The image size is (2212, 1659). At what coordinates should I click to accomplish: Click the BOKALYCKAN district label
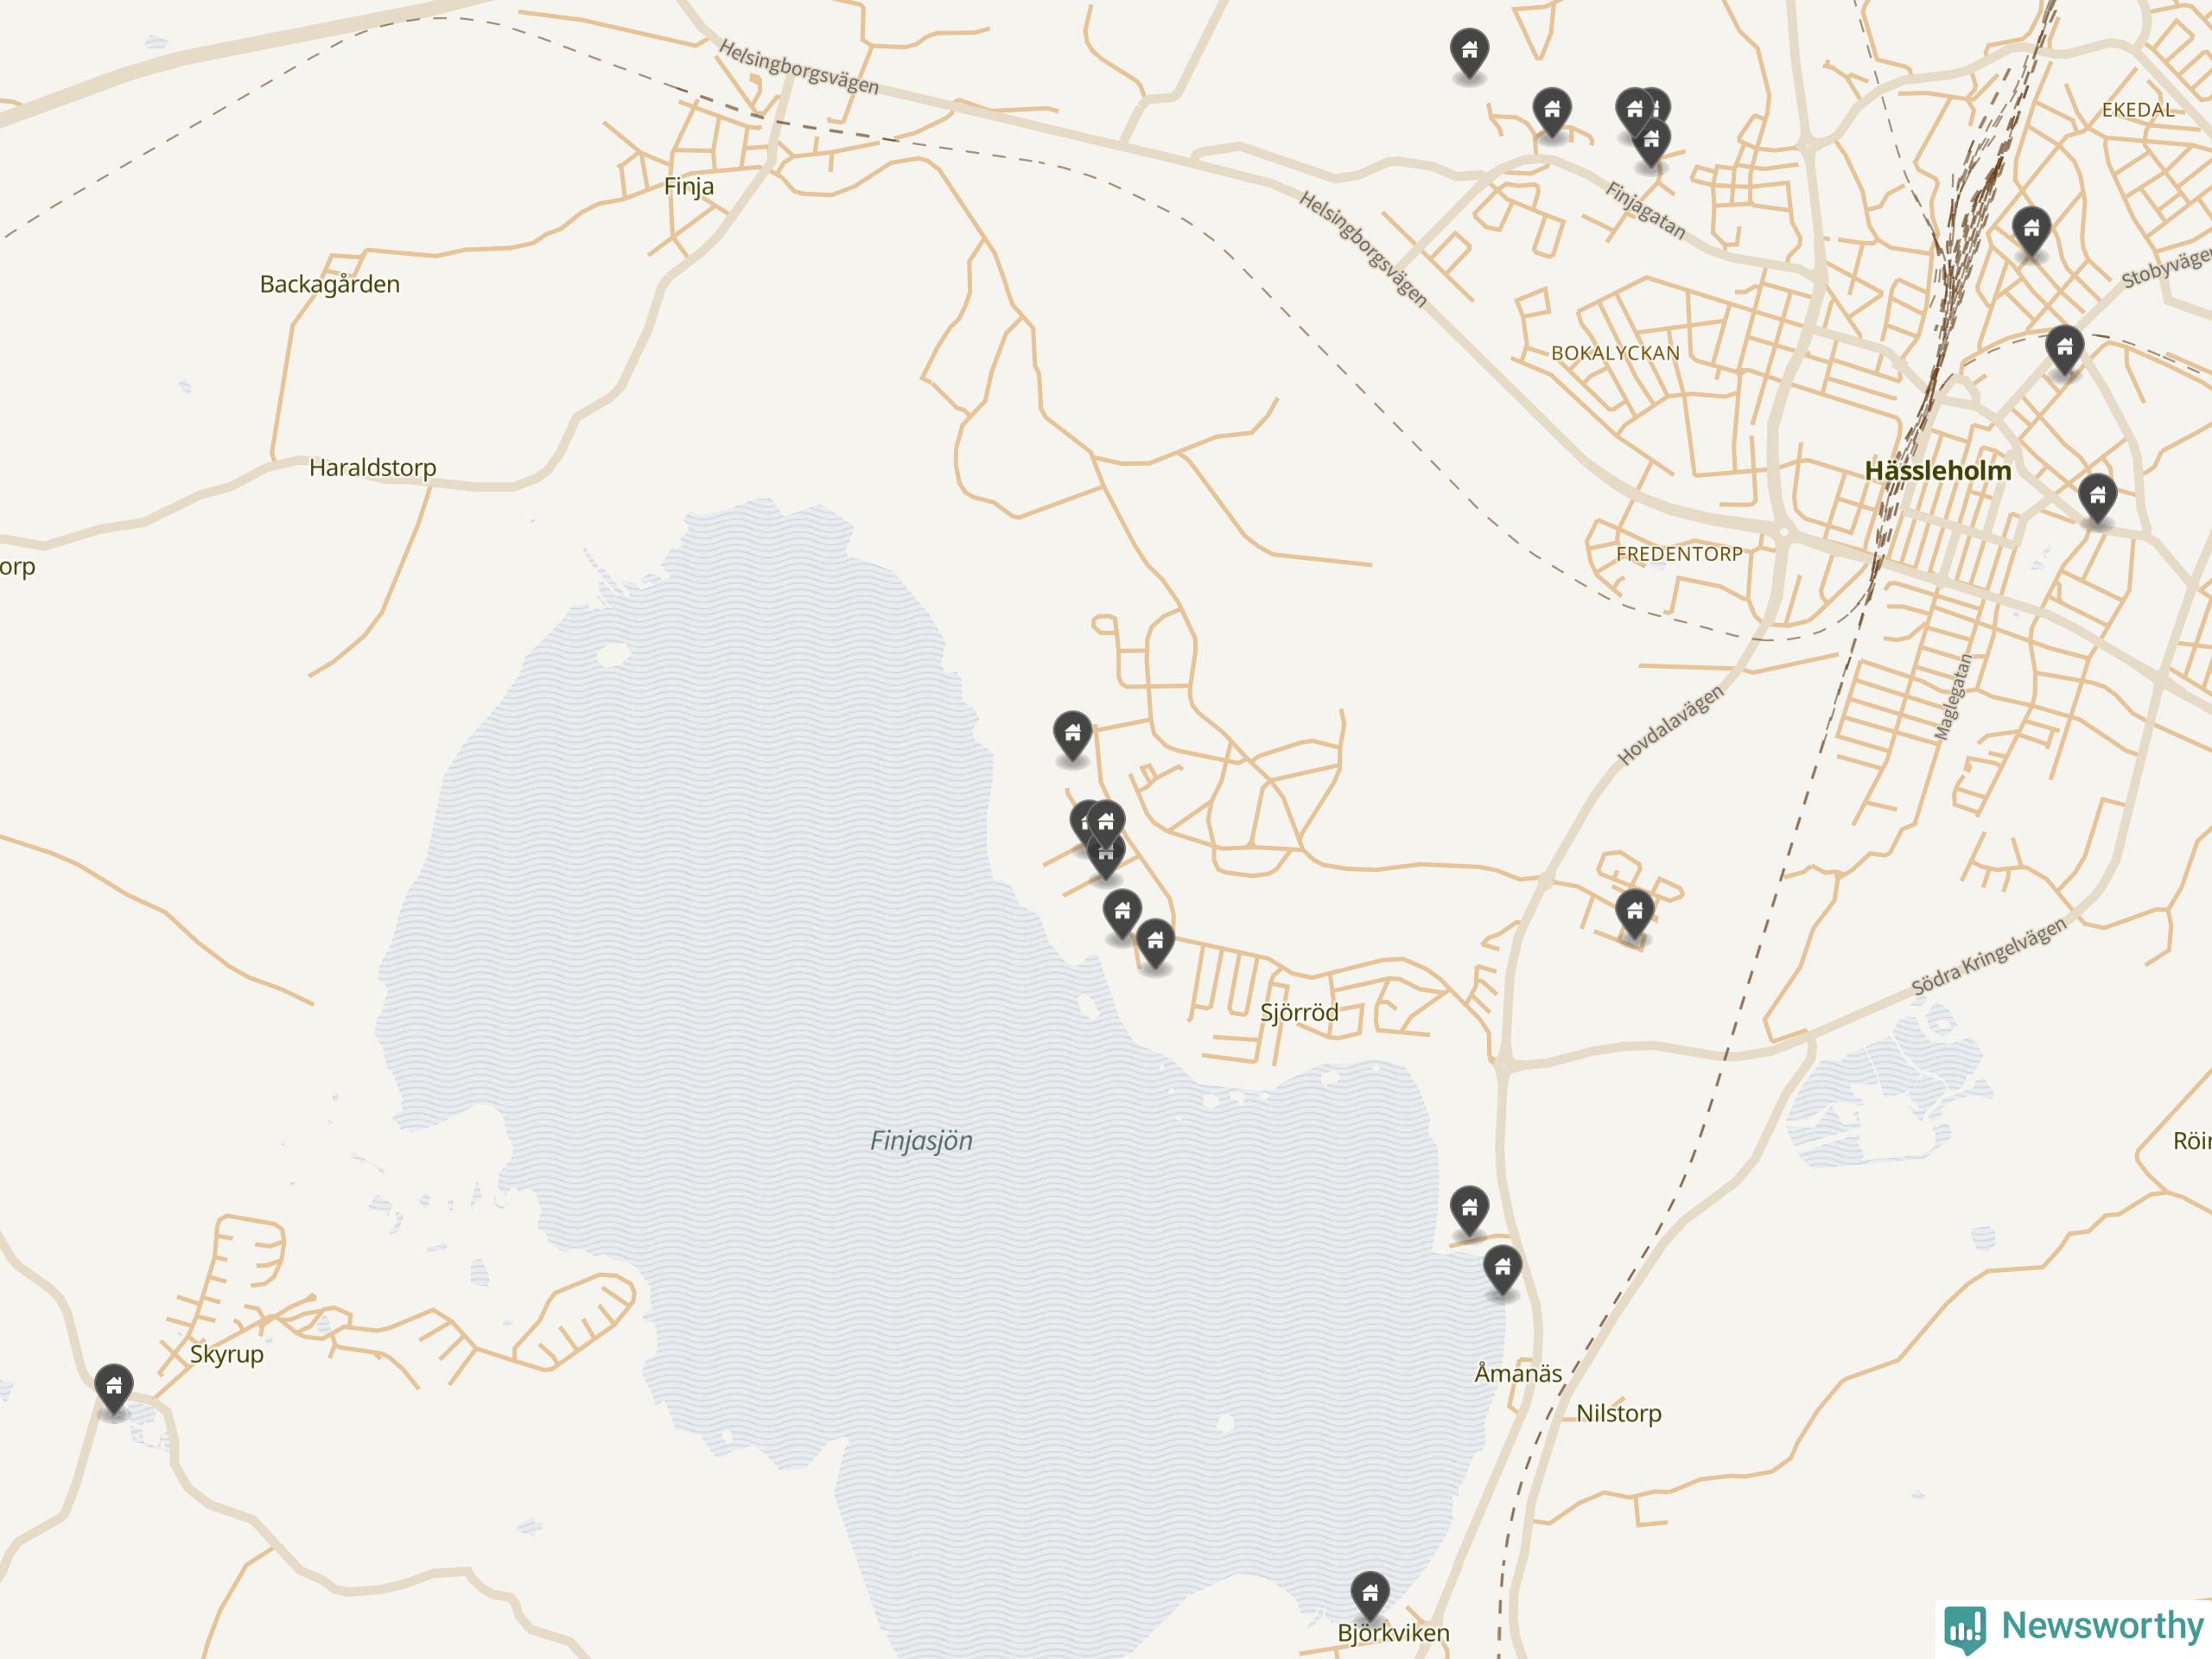coord(1615,353)
